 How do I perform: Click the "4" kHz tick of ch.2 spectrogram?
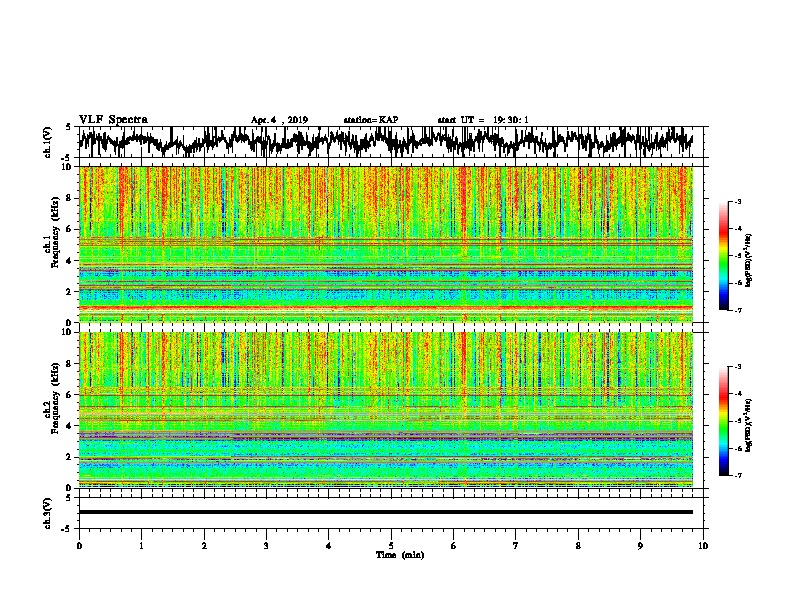(x=69, y=426)
